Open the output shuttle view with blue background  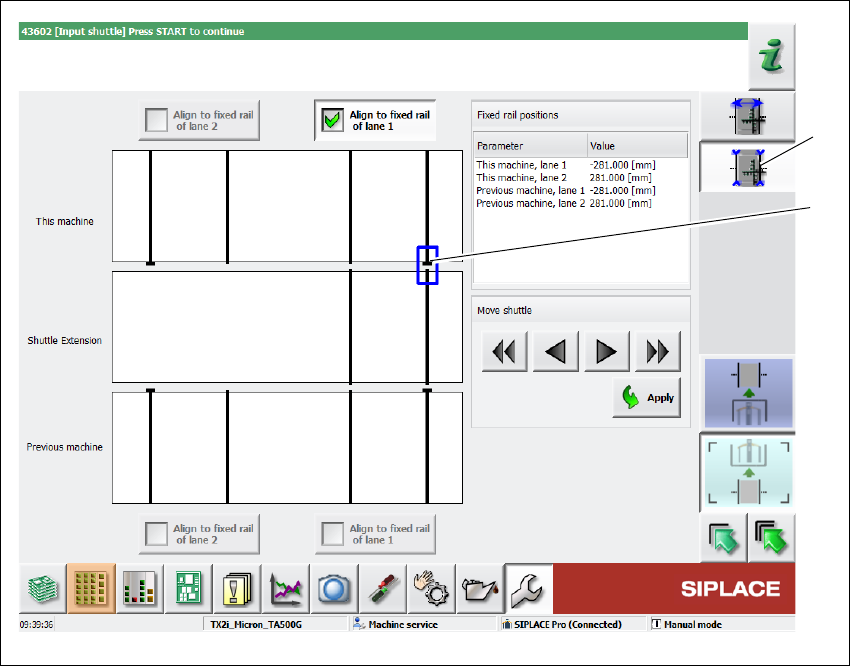748,393
